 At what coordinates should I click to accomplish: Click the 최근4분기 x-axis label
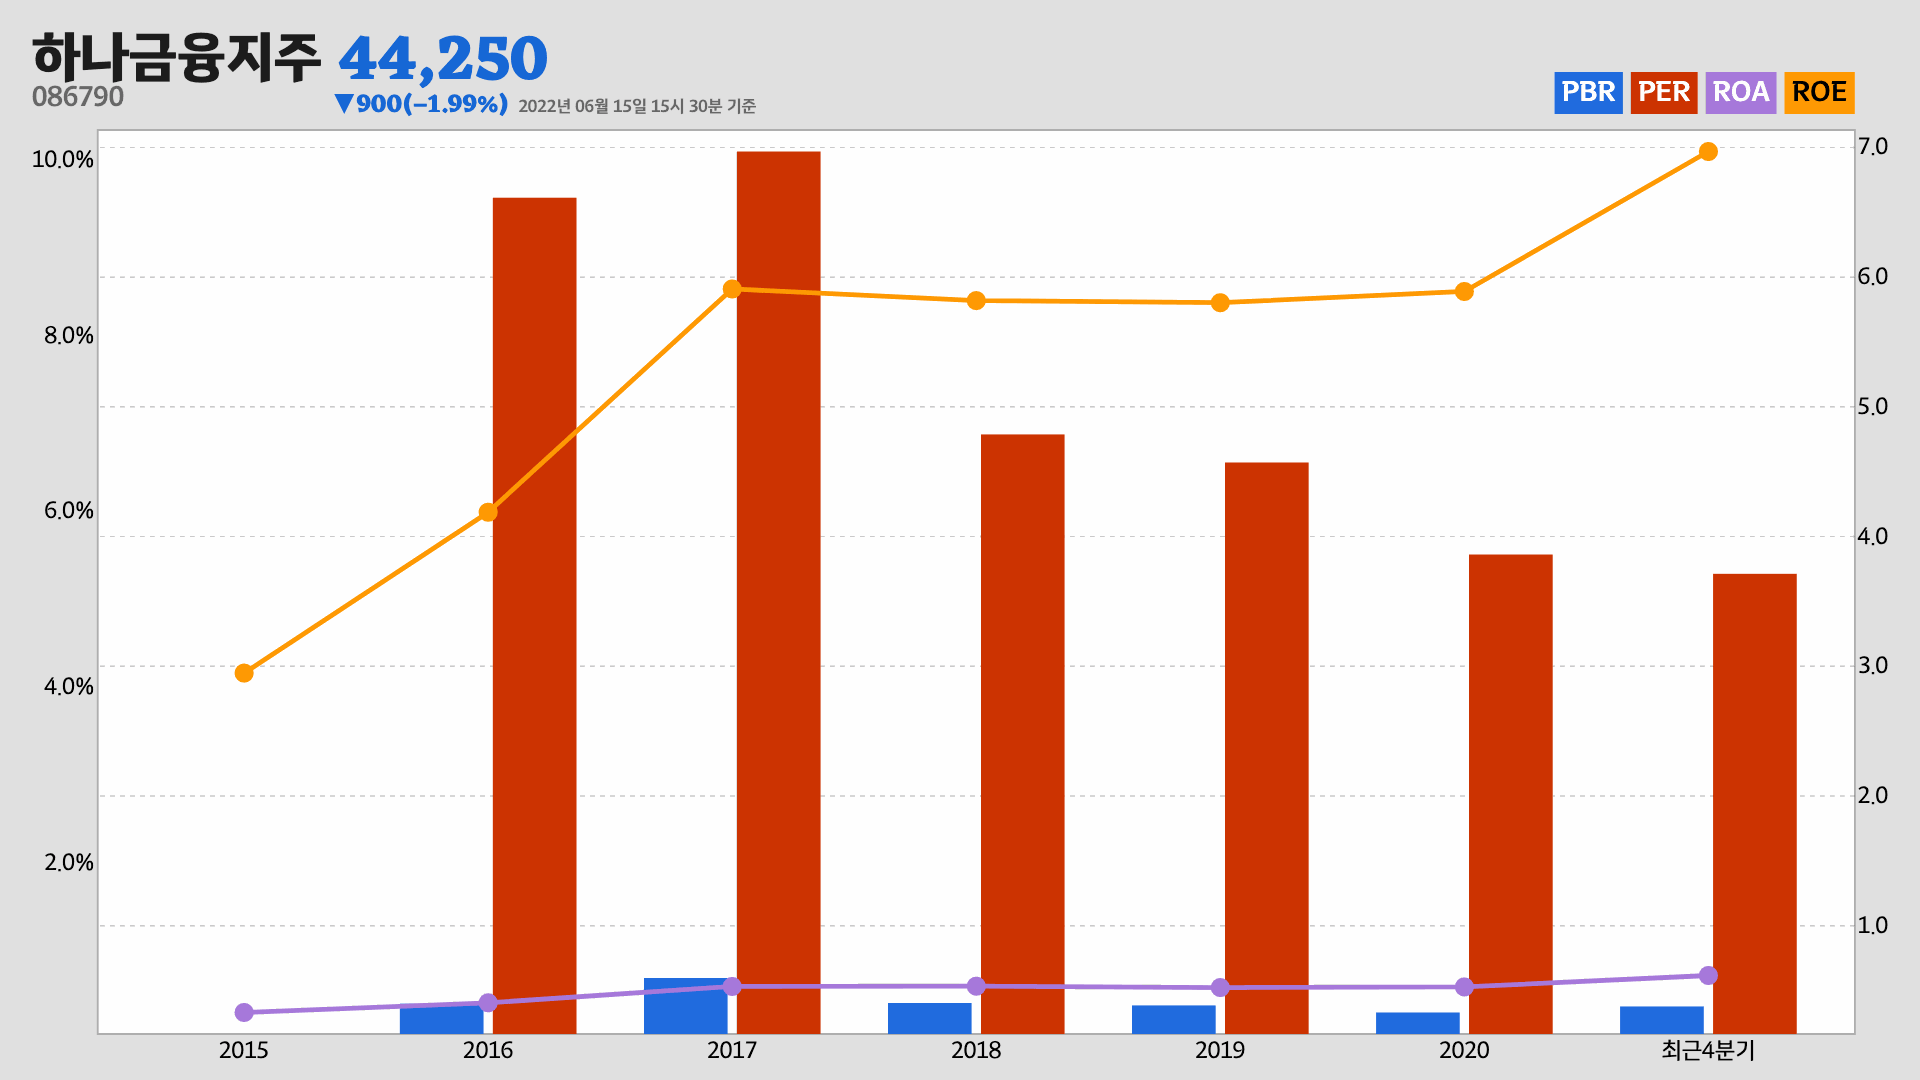(x=1708, y=1050)
